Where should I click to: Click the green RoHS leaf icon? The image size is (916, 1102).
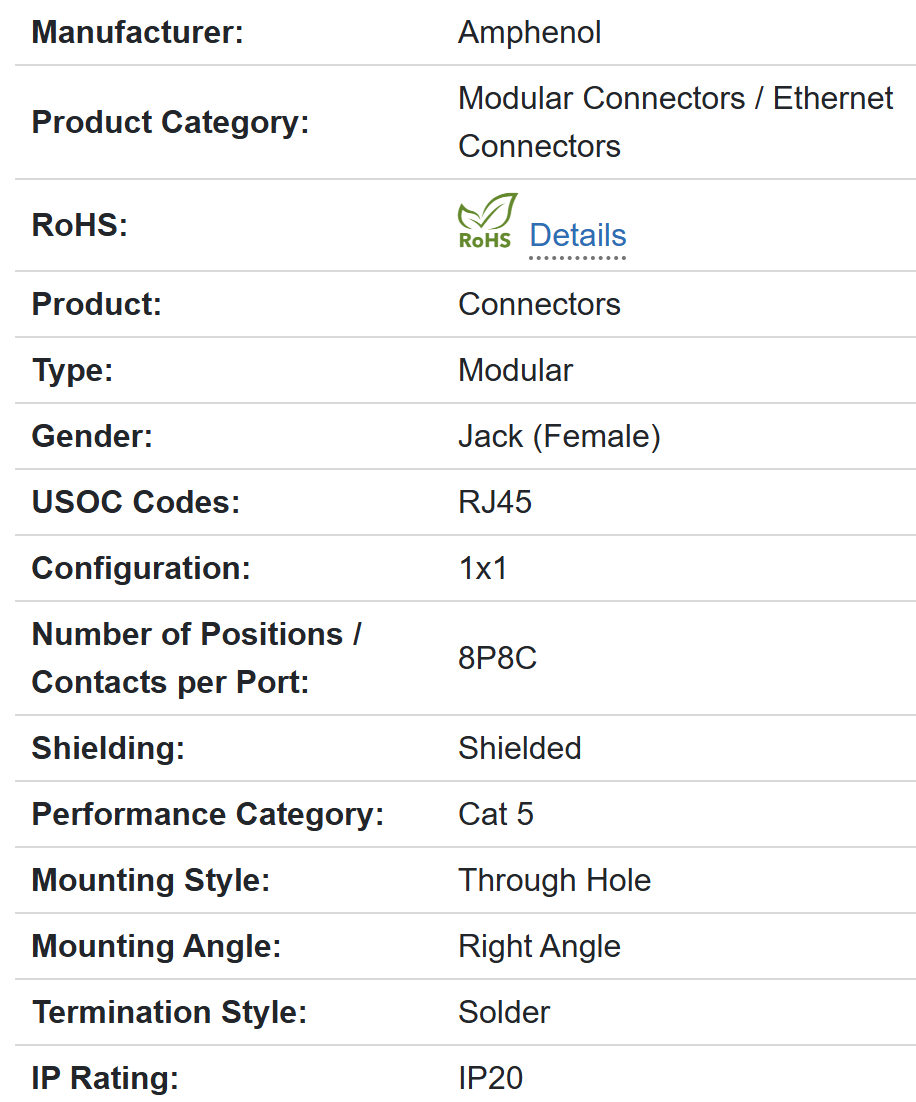[487, 221]
